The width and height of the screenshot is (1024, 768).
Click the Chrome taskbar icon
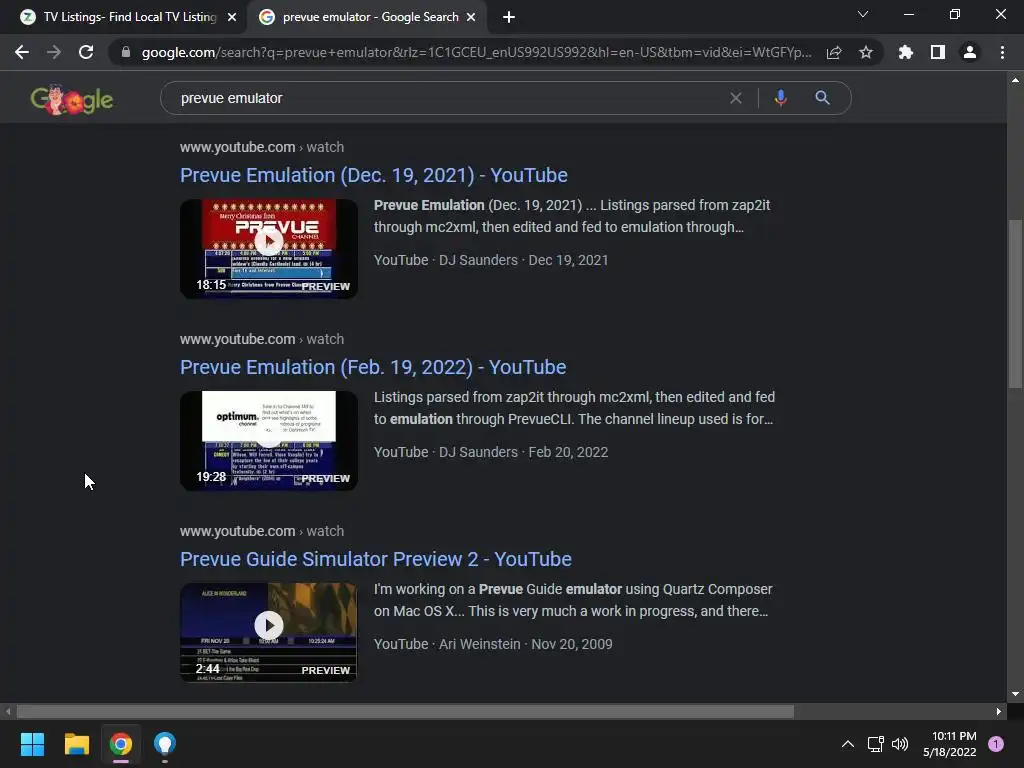click(121, 744)
